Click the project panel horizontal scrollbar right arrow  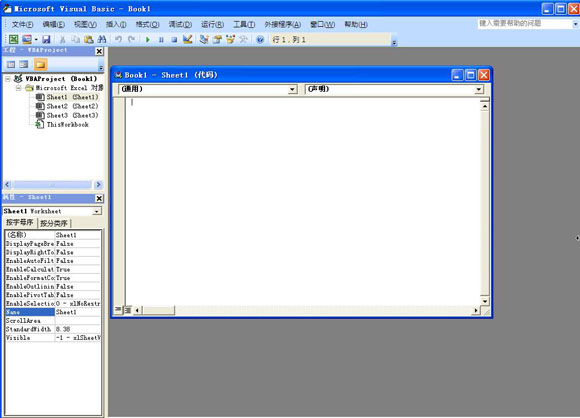tap(98, 185)
